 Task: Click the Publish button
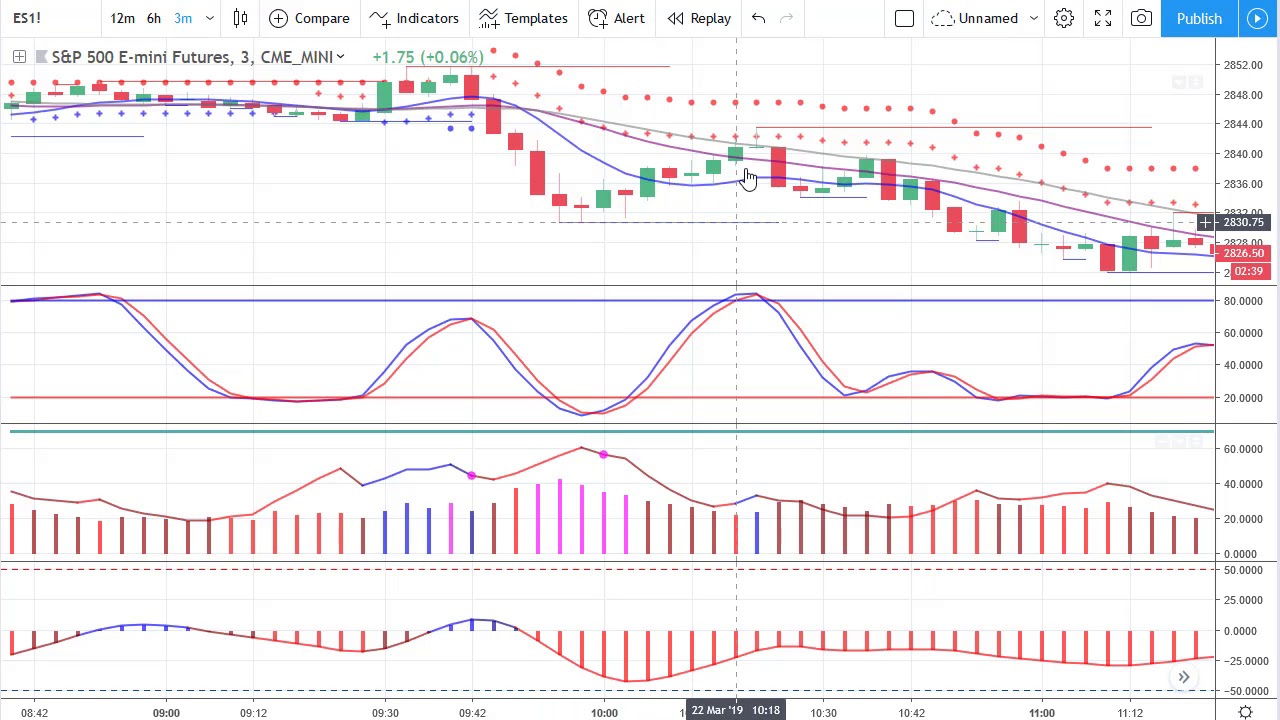click(x=1199, y=18)
